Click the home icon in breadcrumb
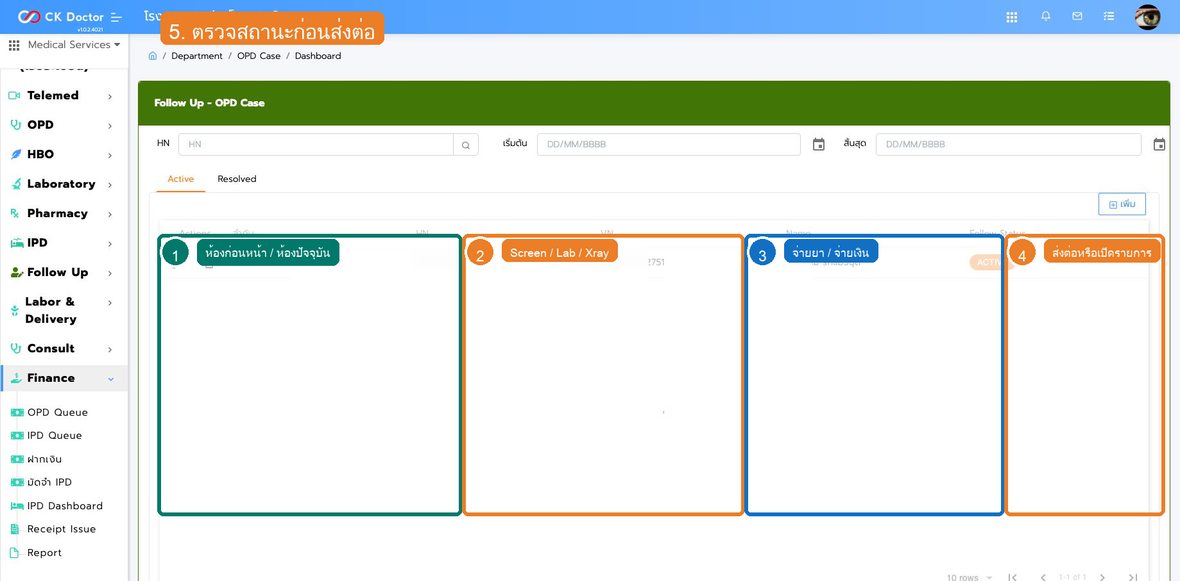The width and height of the screenshot is (1180, 581). (153, 56)
